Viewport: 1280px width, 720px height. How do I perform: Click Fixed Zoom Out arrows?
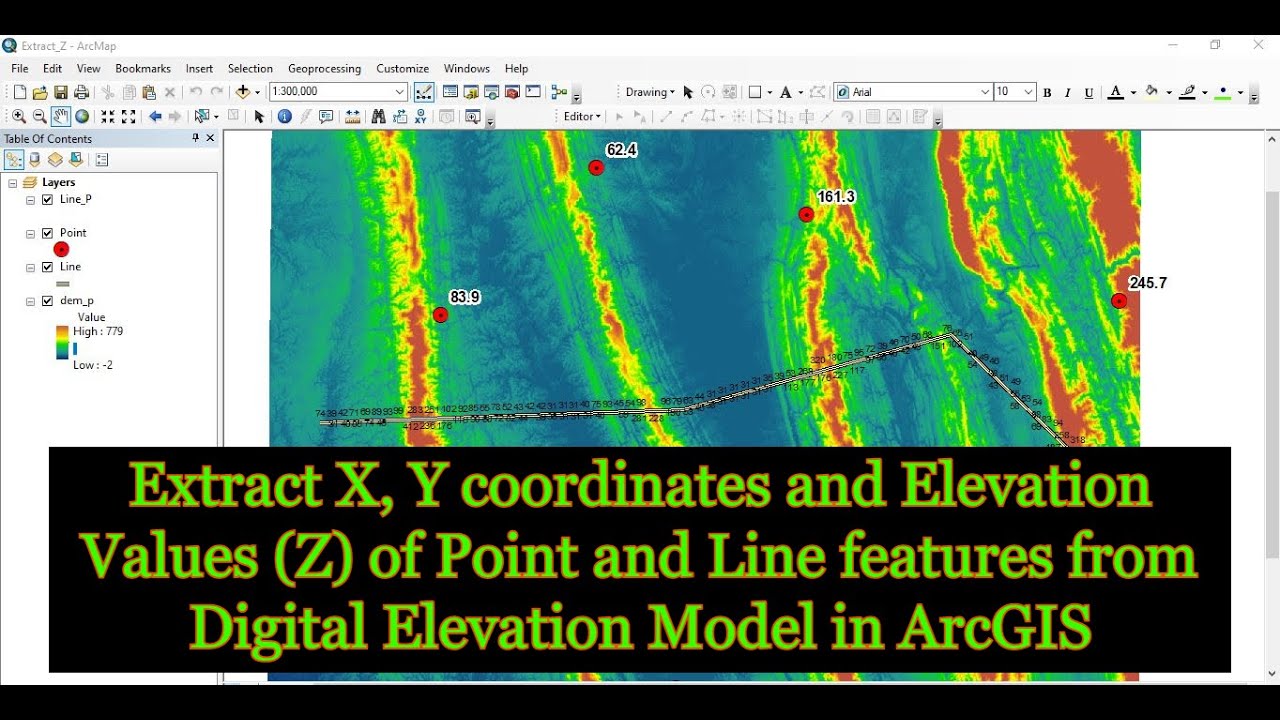click(x=129, y=117)
